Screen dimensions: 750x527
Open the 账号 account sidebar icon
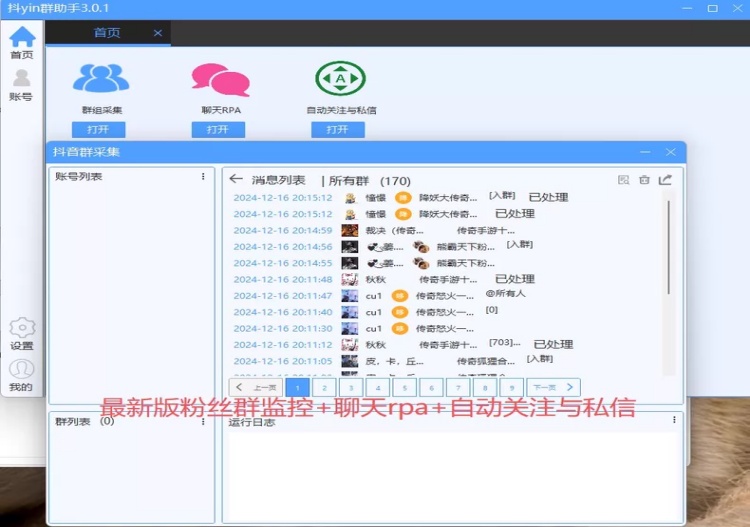21,85
